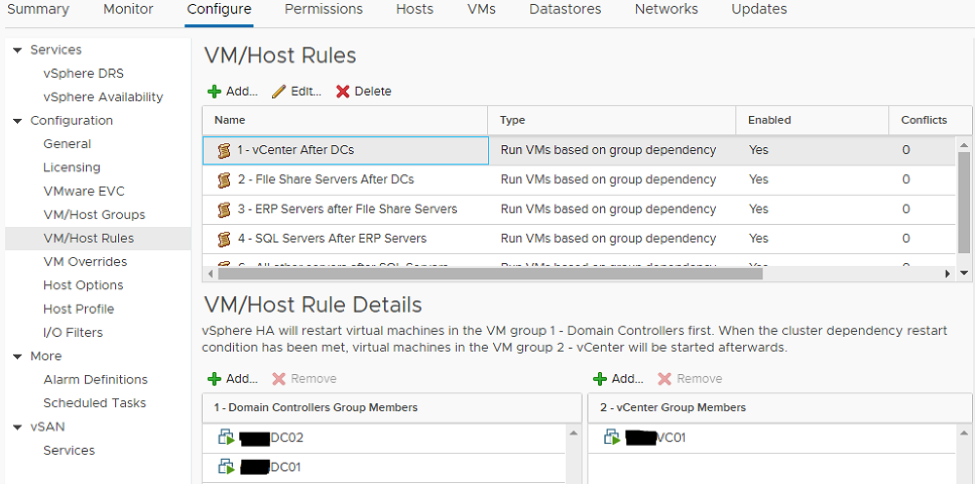Click the scroll icon for vCenter After DCs rule
The image size is (975, 484).
[x=224, y=151]
